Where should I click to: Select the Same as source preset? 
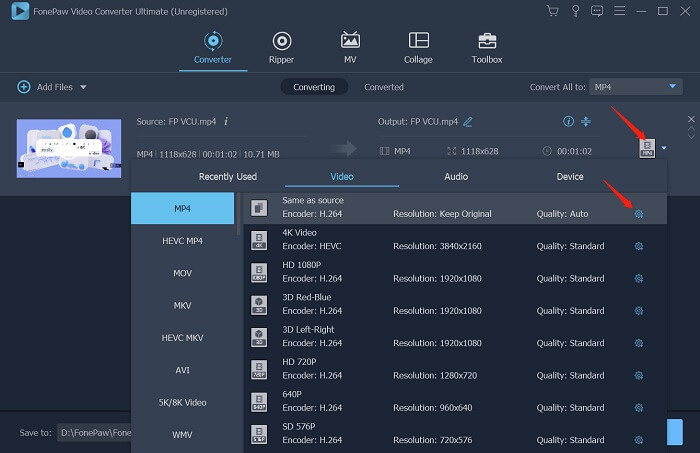[x=455, y=208]
